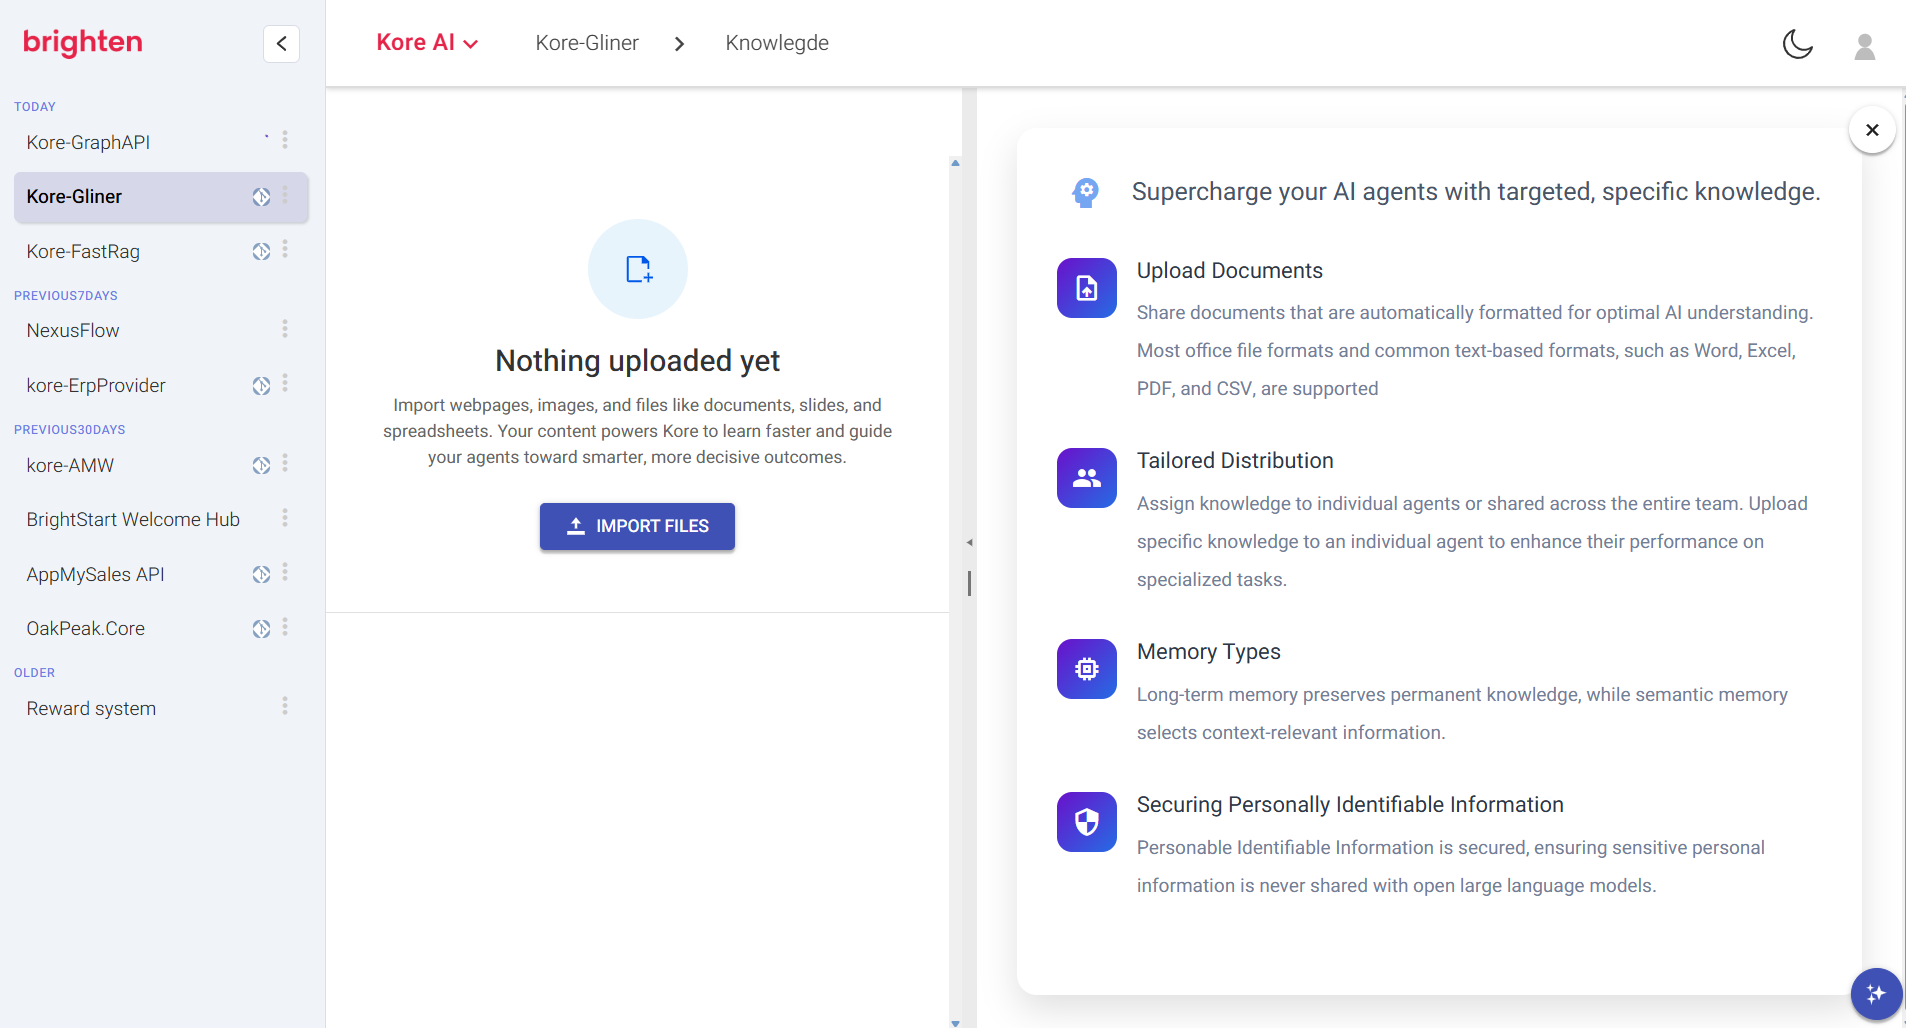Open BrightStart Welcome Hub item

coord(133,519)
